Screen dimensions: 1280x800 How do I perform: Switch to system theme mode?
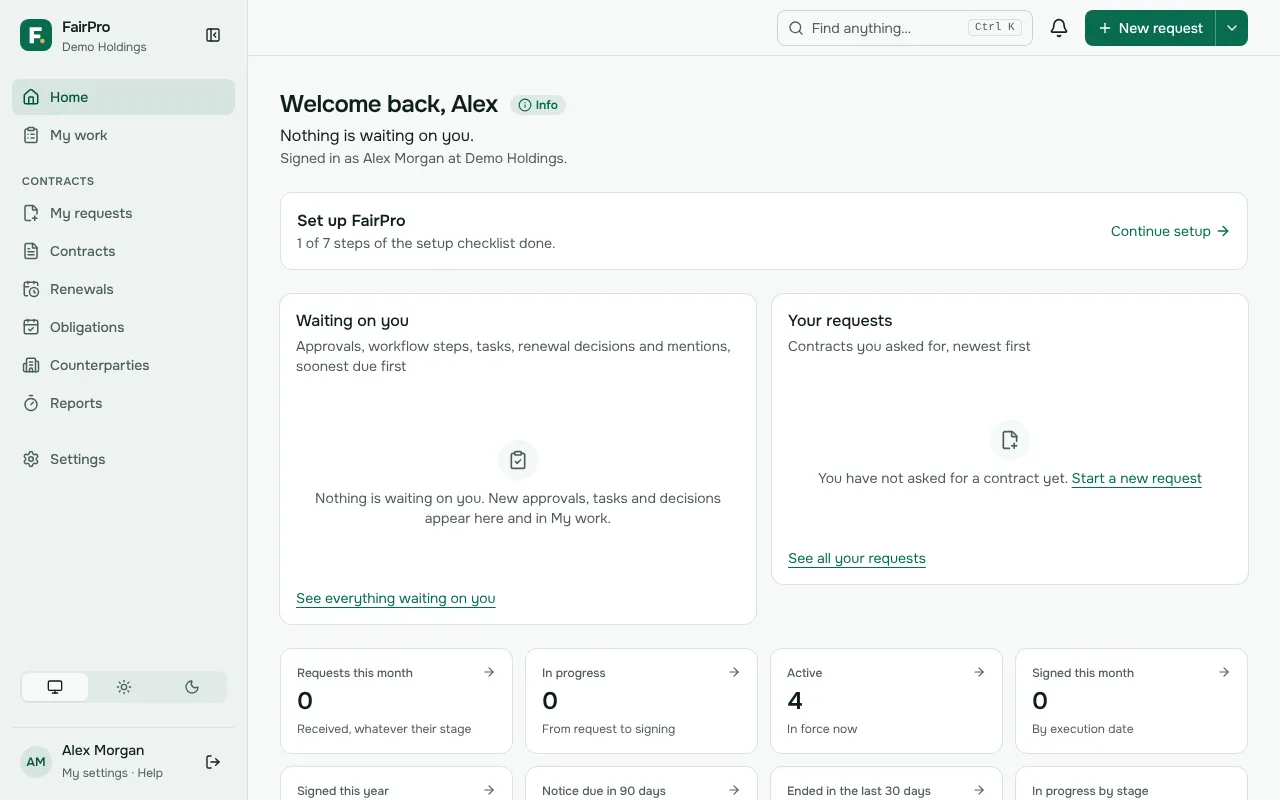point(55,687)
